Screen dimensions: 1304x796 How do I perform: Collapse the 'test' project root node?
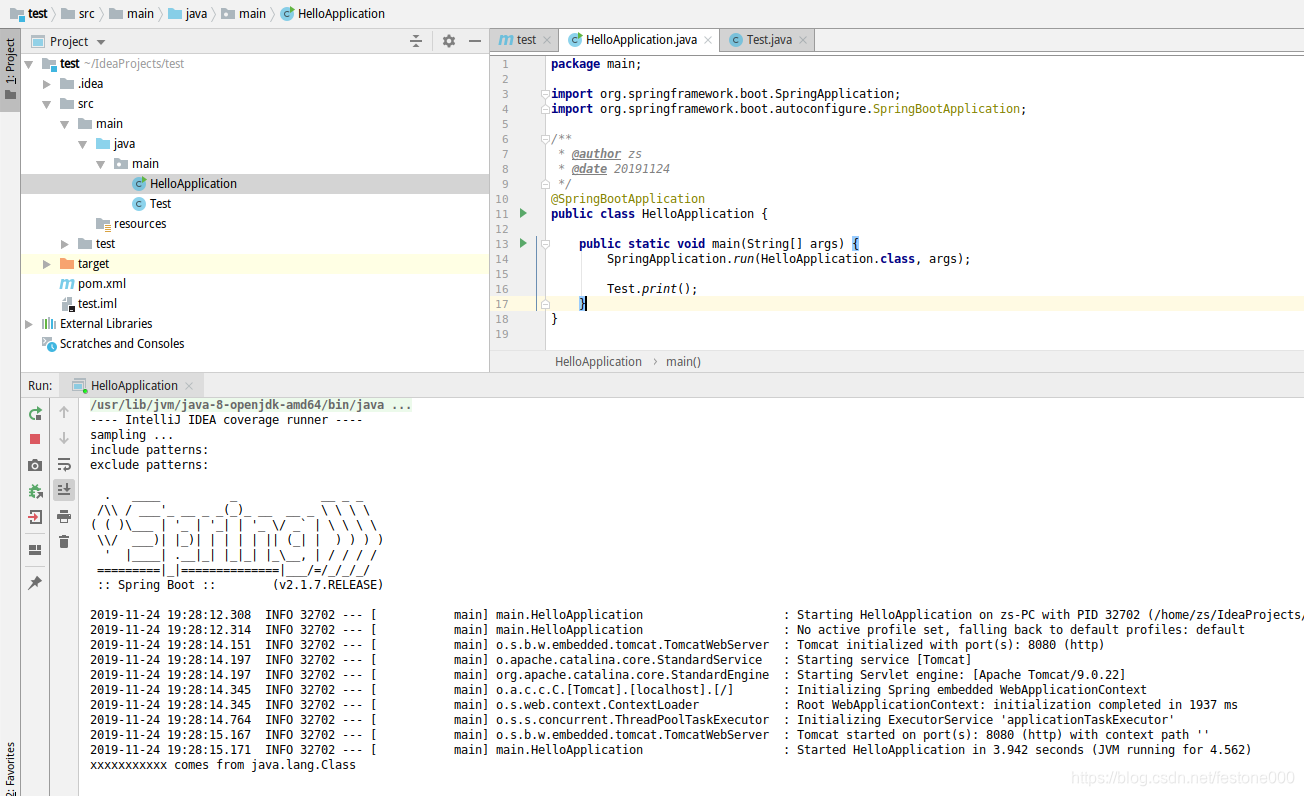point(28,63)
